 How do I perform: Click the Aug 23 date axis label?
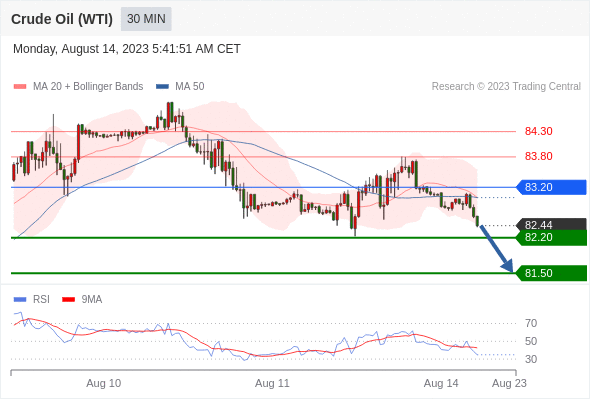coord(509,383)
